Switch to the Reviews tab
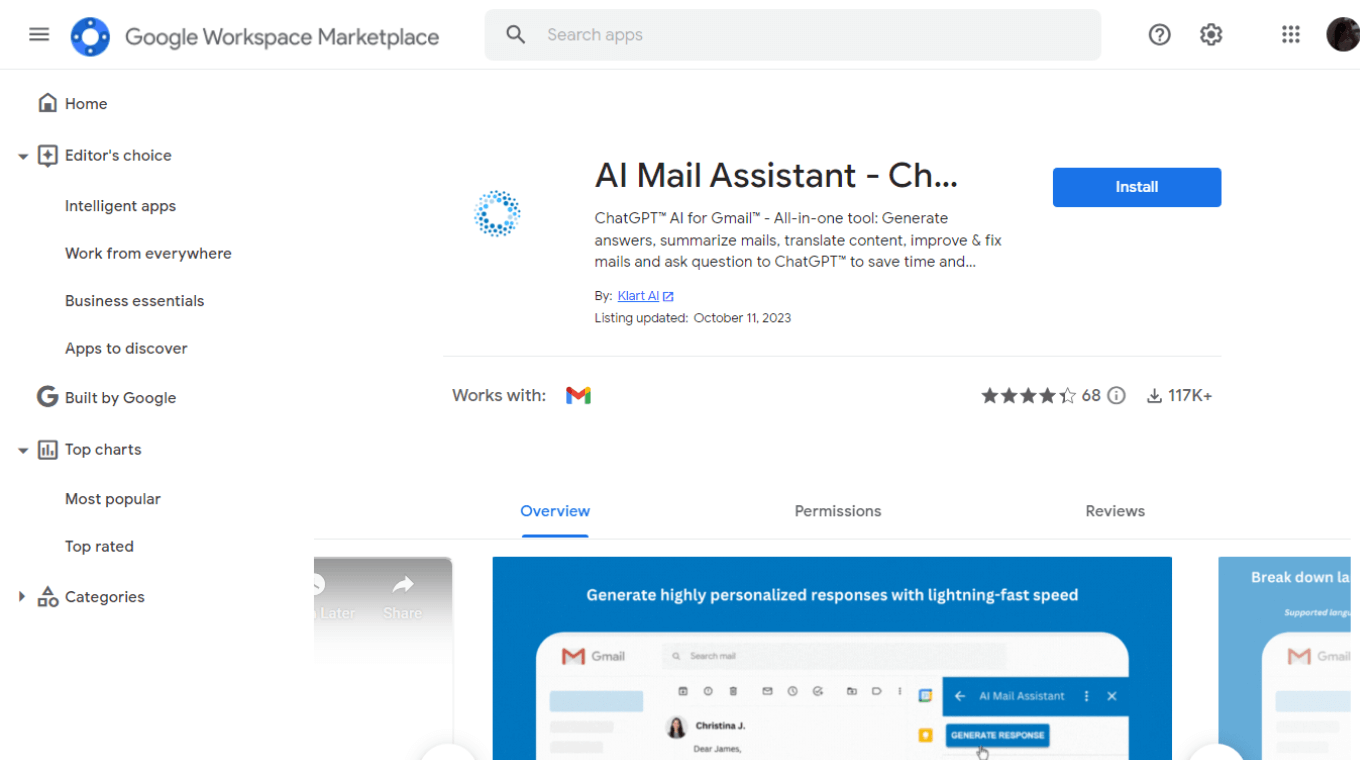The width and height of the screenshot is (1360, 760). tap(1115, 511)
